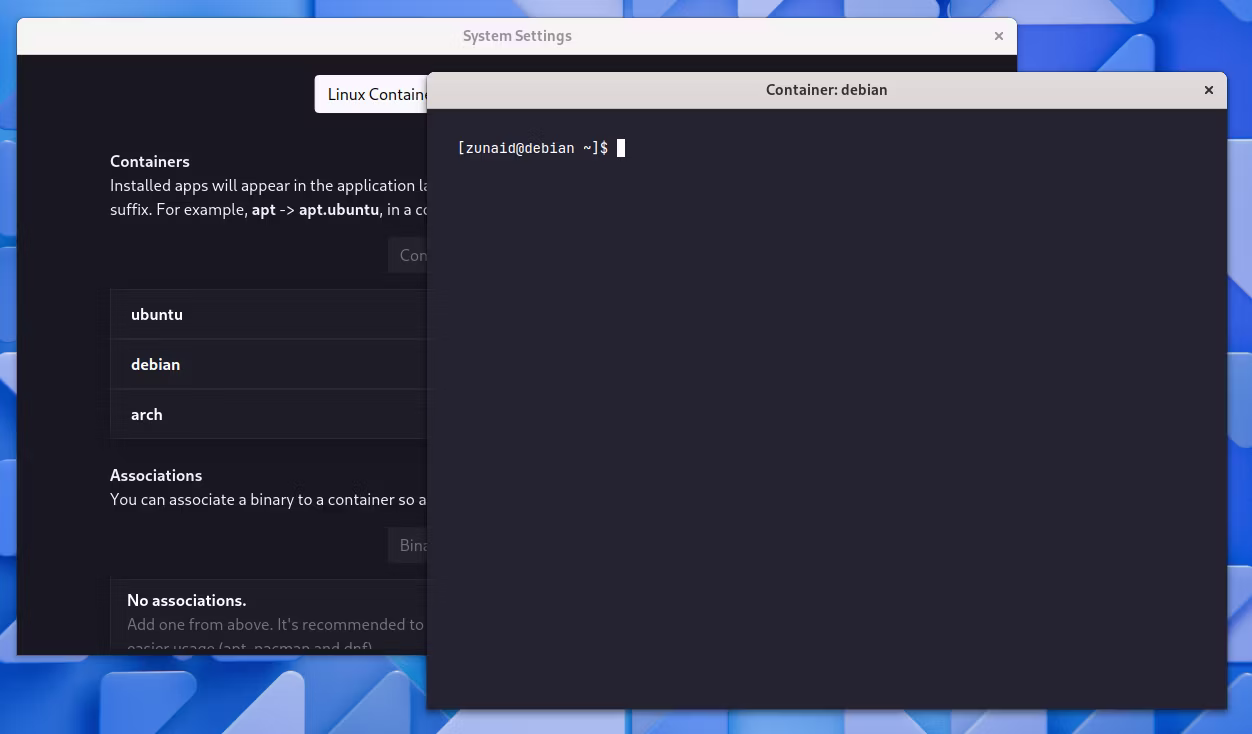Close the Container: debian terminal window
This screenshot has width=1252, height=734.
click(1208, 90)
